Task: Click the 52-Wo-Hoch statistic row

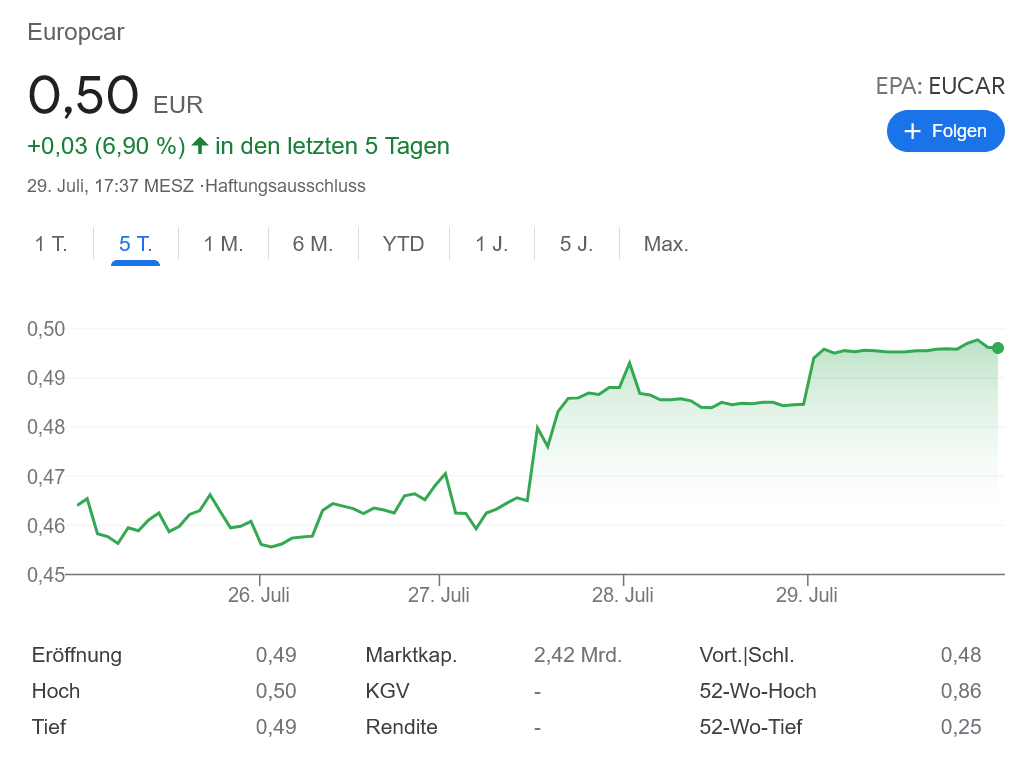Action: coord(840,691)
